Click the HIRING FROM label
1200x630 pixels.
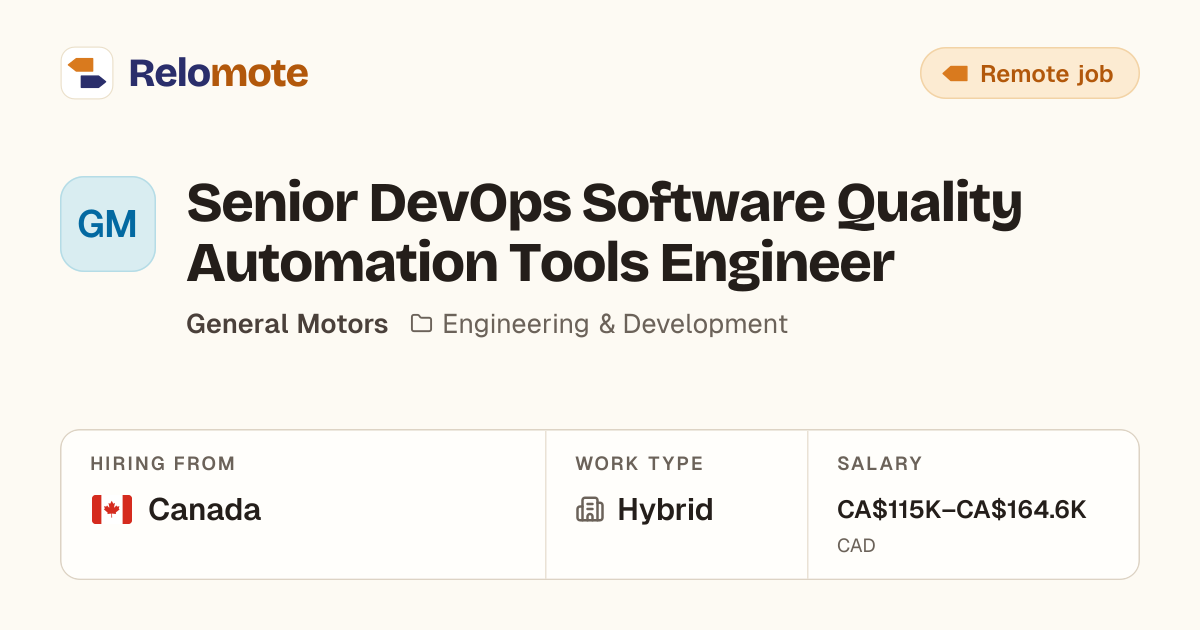(163, 464)
